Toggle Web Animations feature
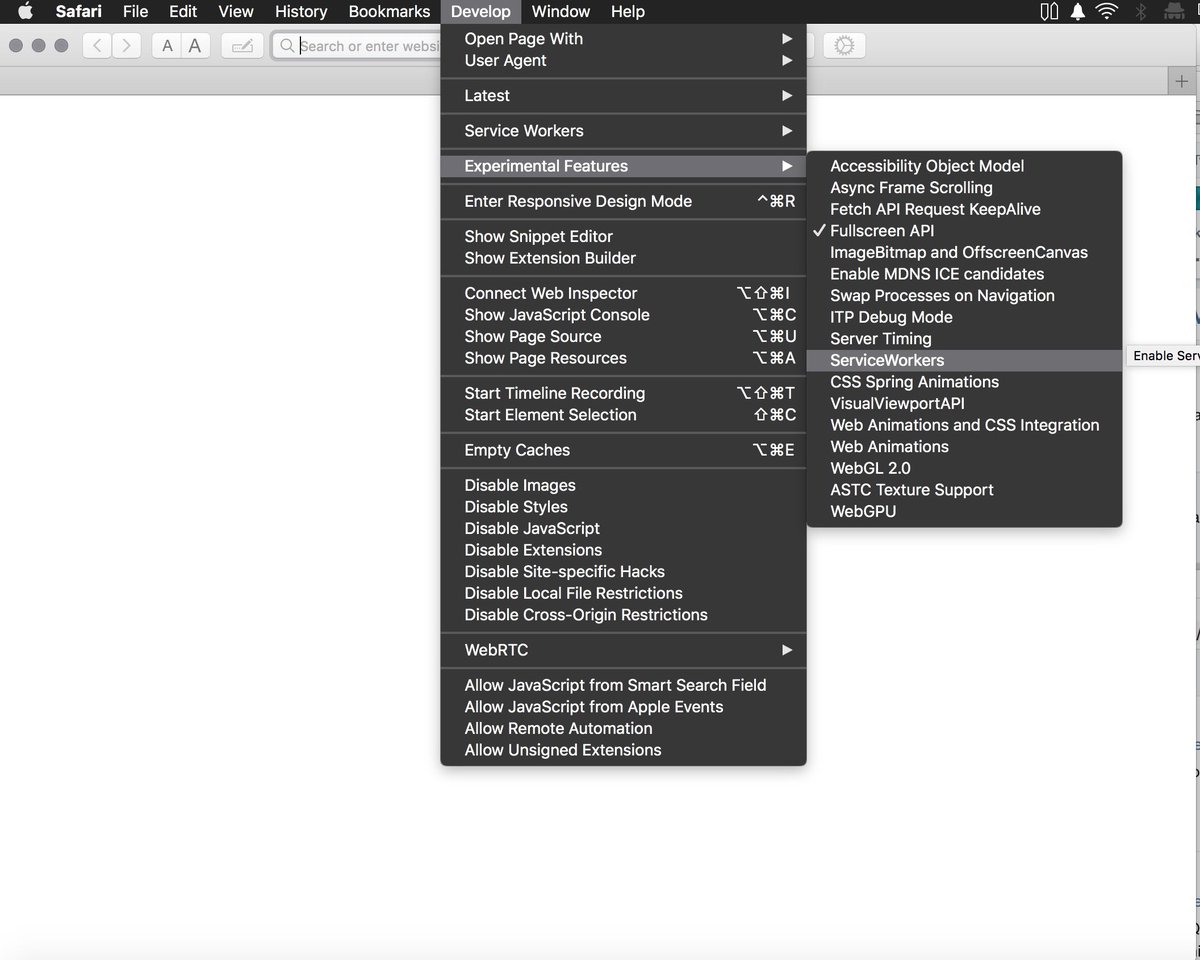This screenshot has width=1200, height=960. coord(964,447)
